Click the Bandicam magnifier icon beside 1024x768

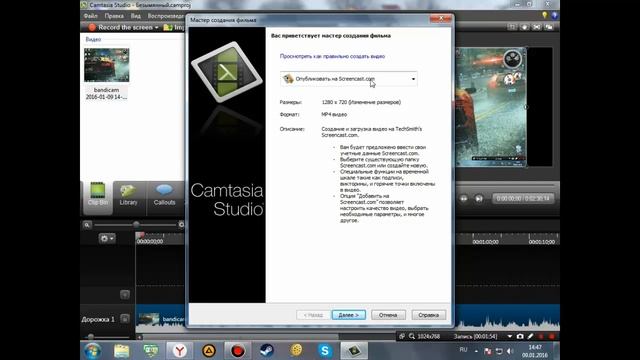(x=412, y=336)
